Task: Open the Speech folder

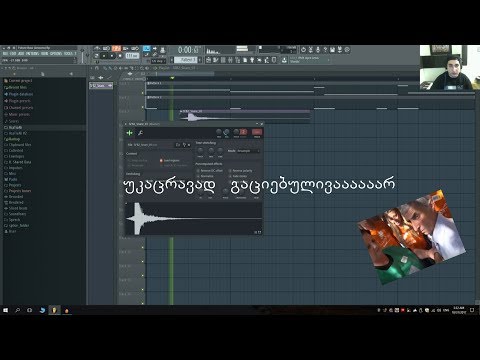Action: [12, 220]
